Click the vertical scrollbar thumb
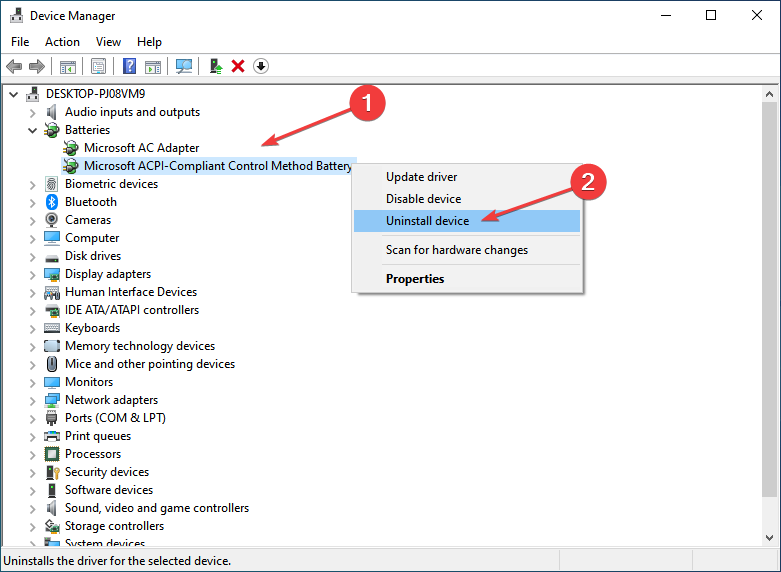Viewport: 781px width, 572px height. [769, 299]
